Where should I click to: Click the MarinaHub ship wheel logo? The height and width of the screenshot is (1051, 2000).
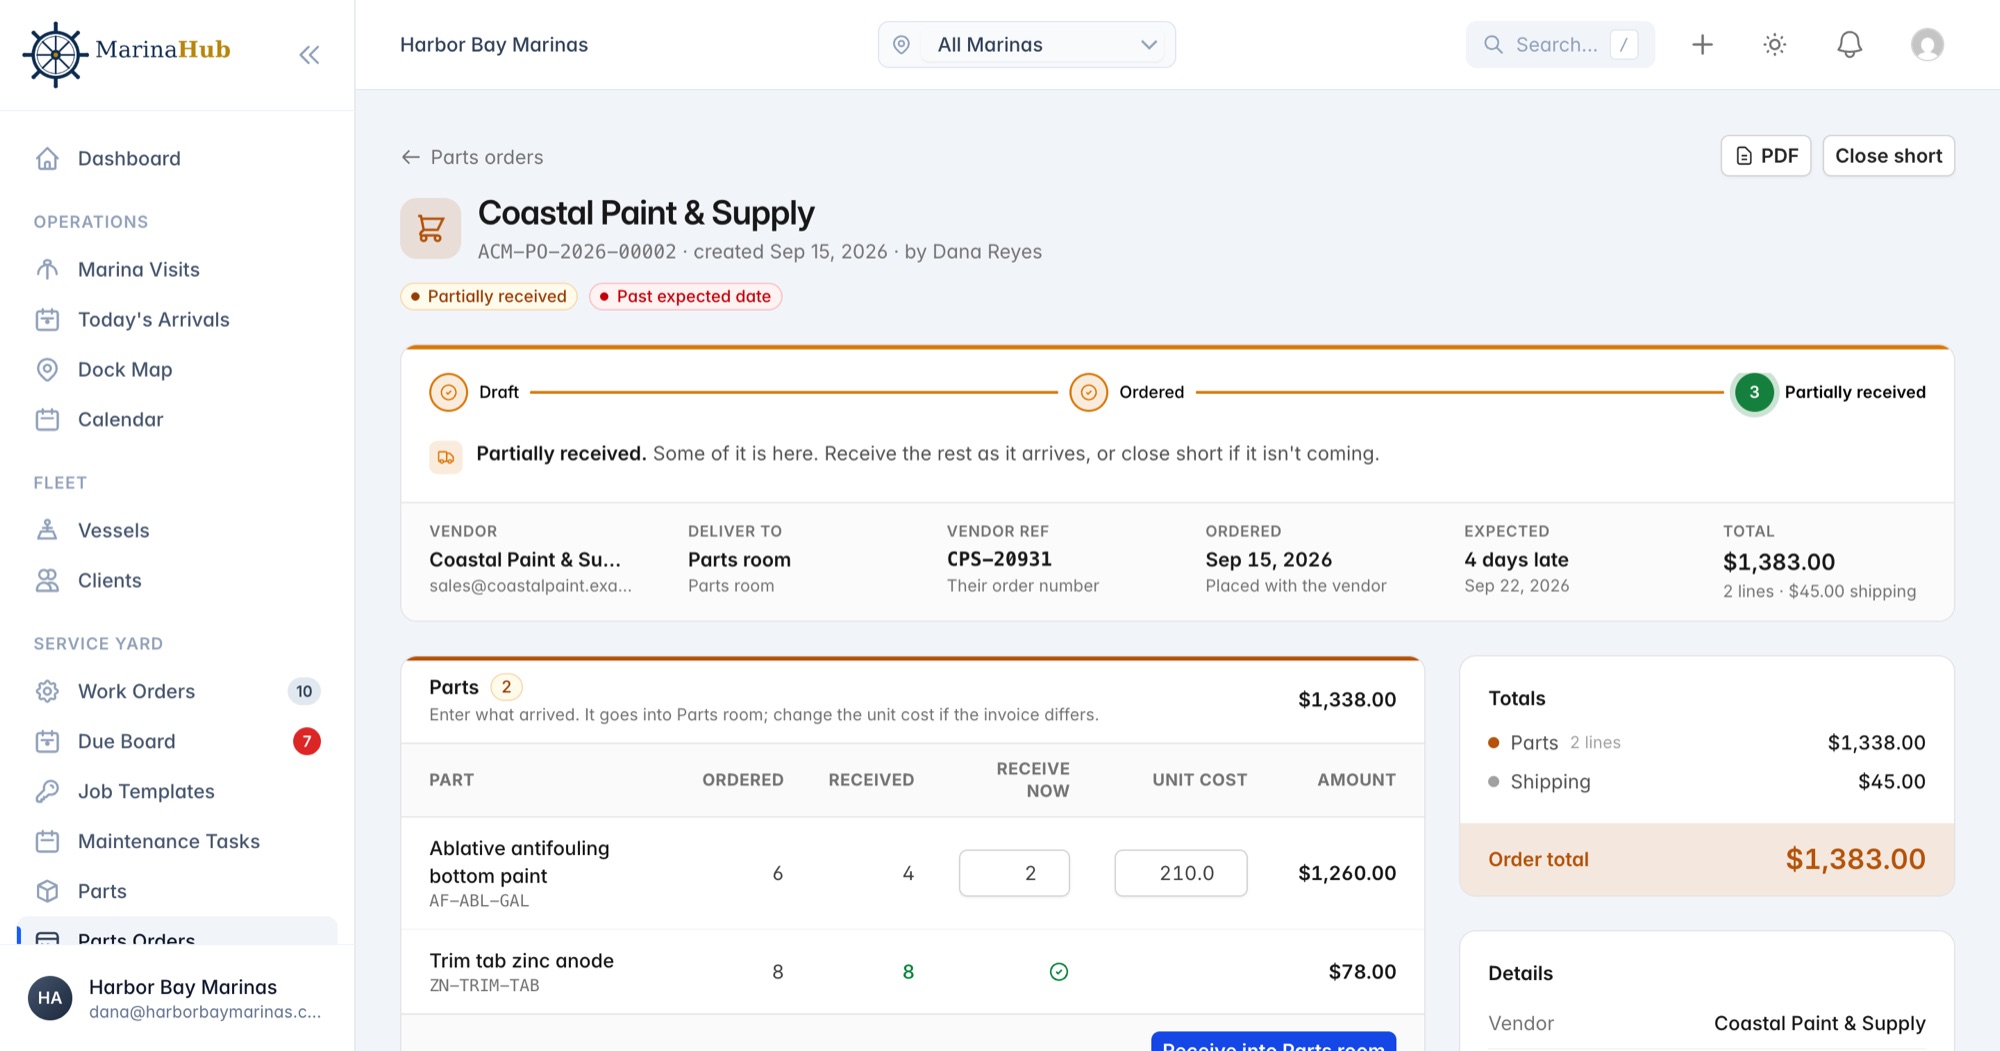54,54
